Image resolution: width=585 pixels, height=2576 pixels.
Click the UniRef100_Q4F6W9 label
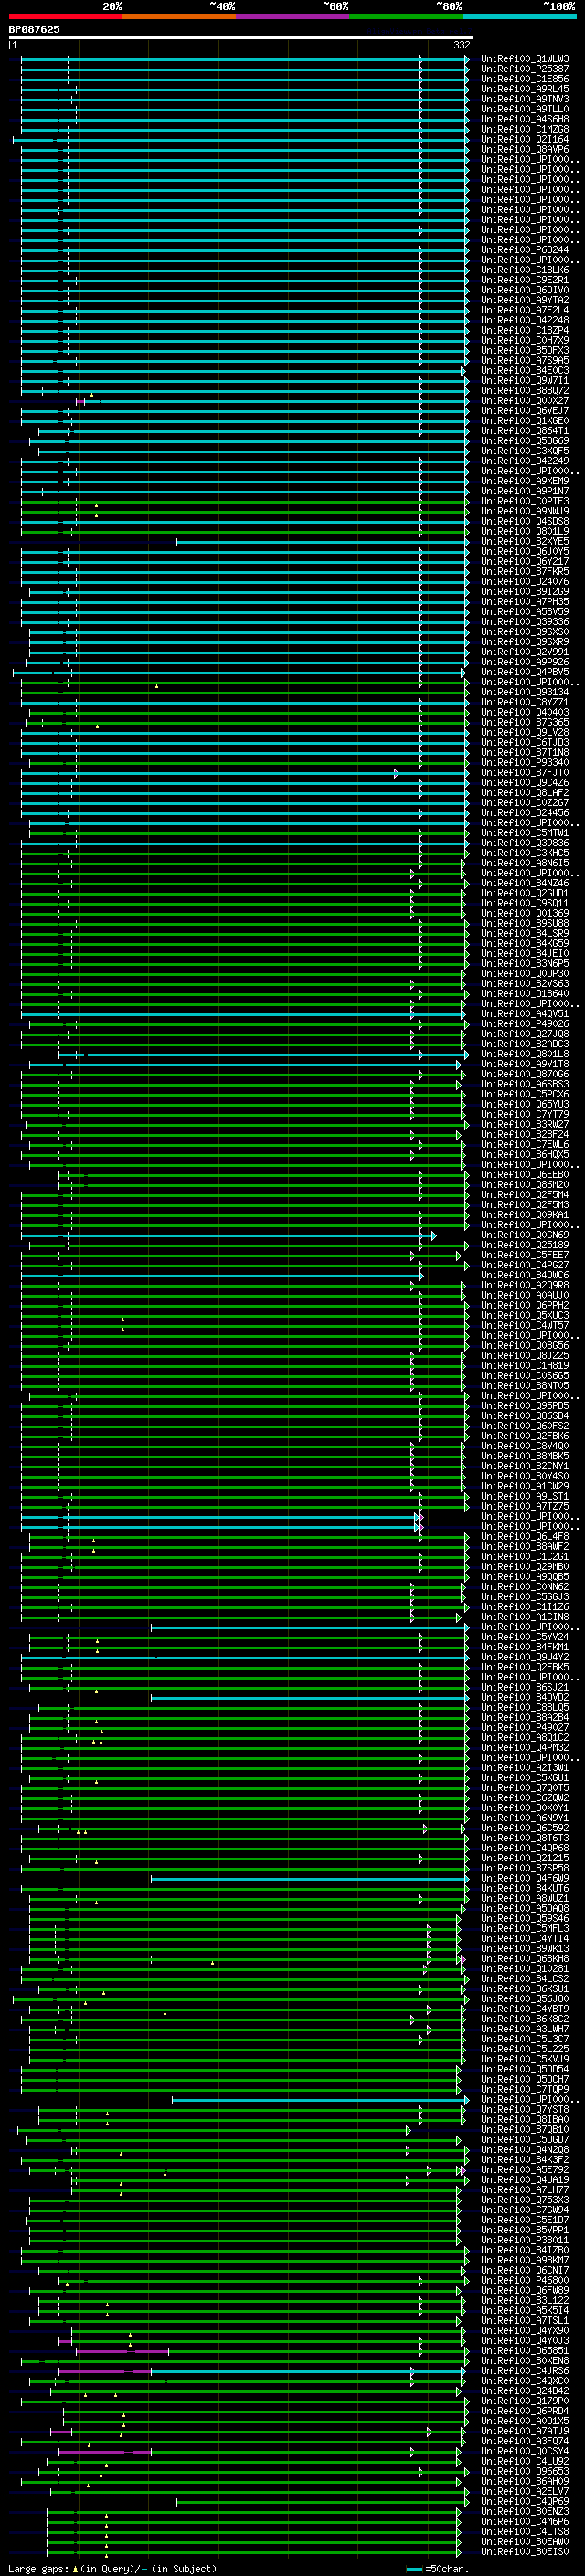(525, 1878)
